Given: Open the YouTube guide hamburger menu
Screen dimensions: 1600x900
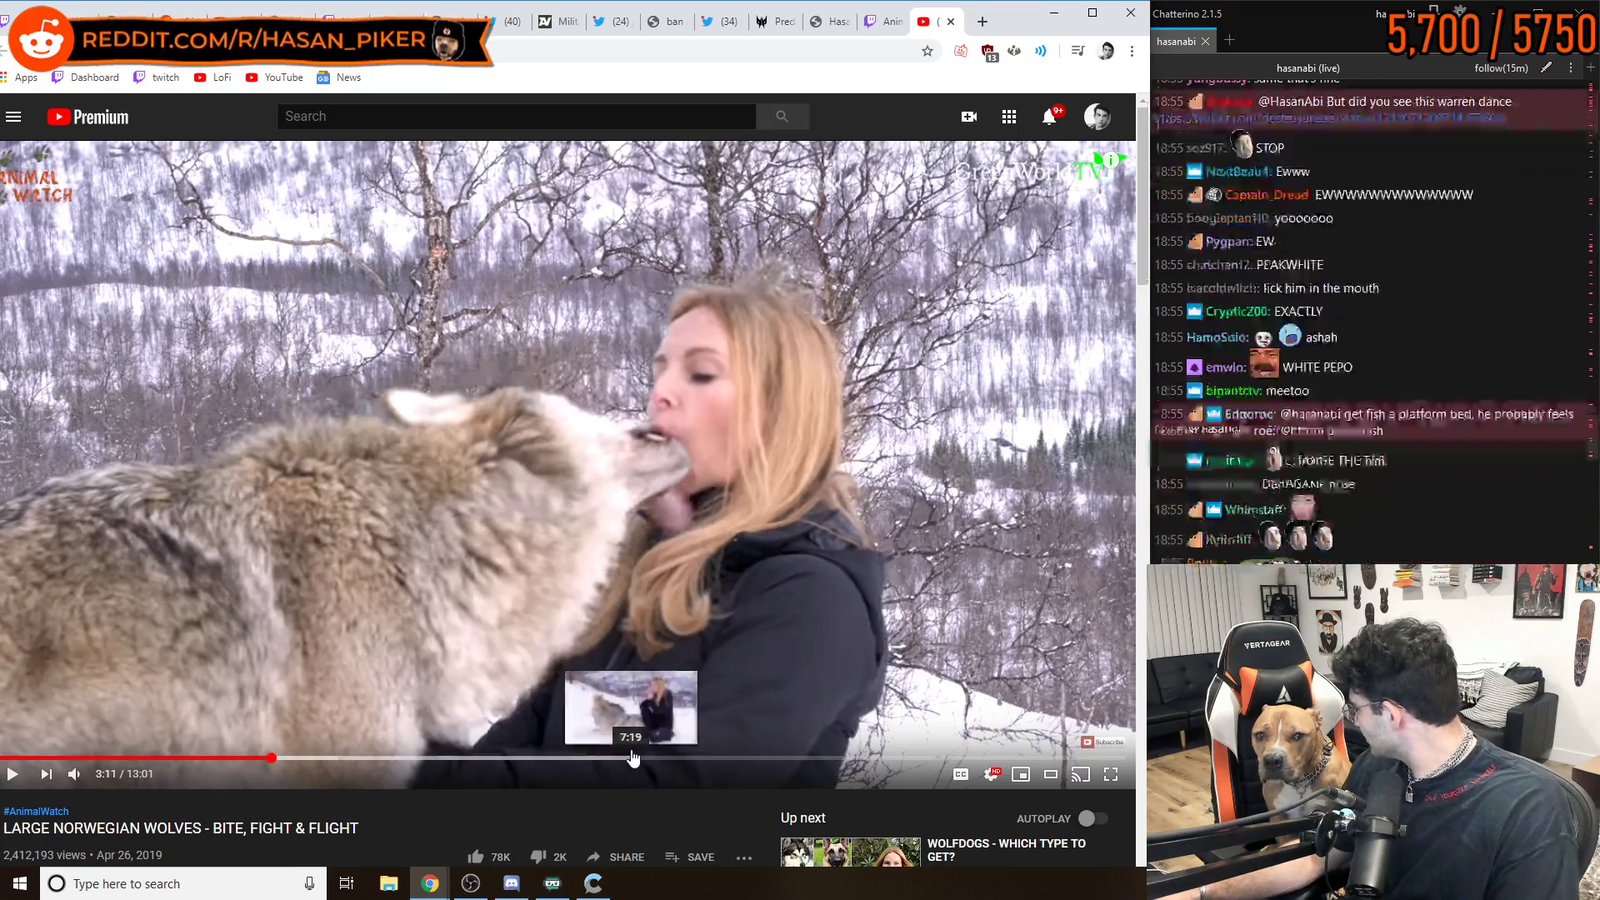Looking at the screenshot, I should coord(14,117).
